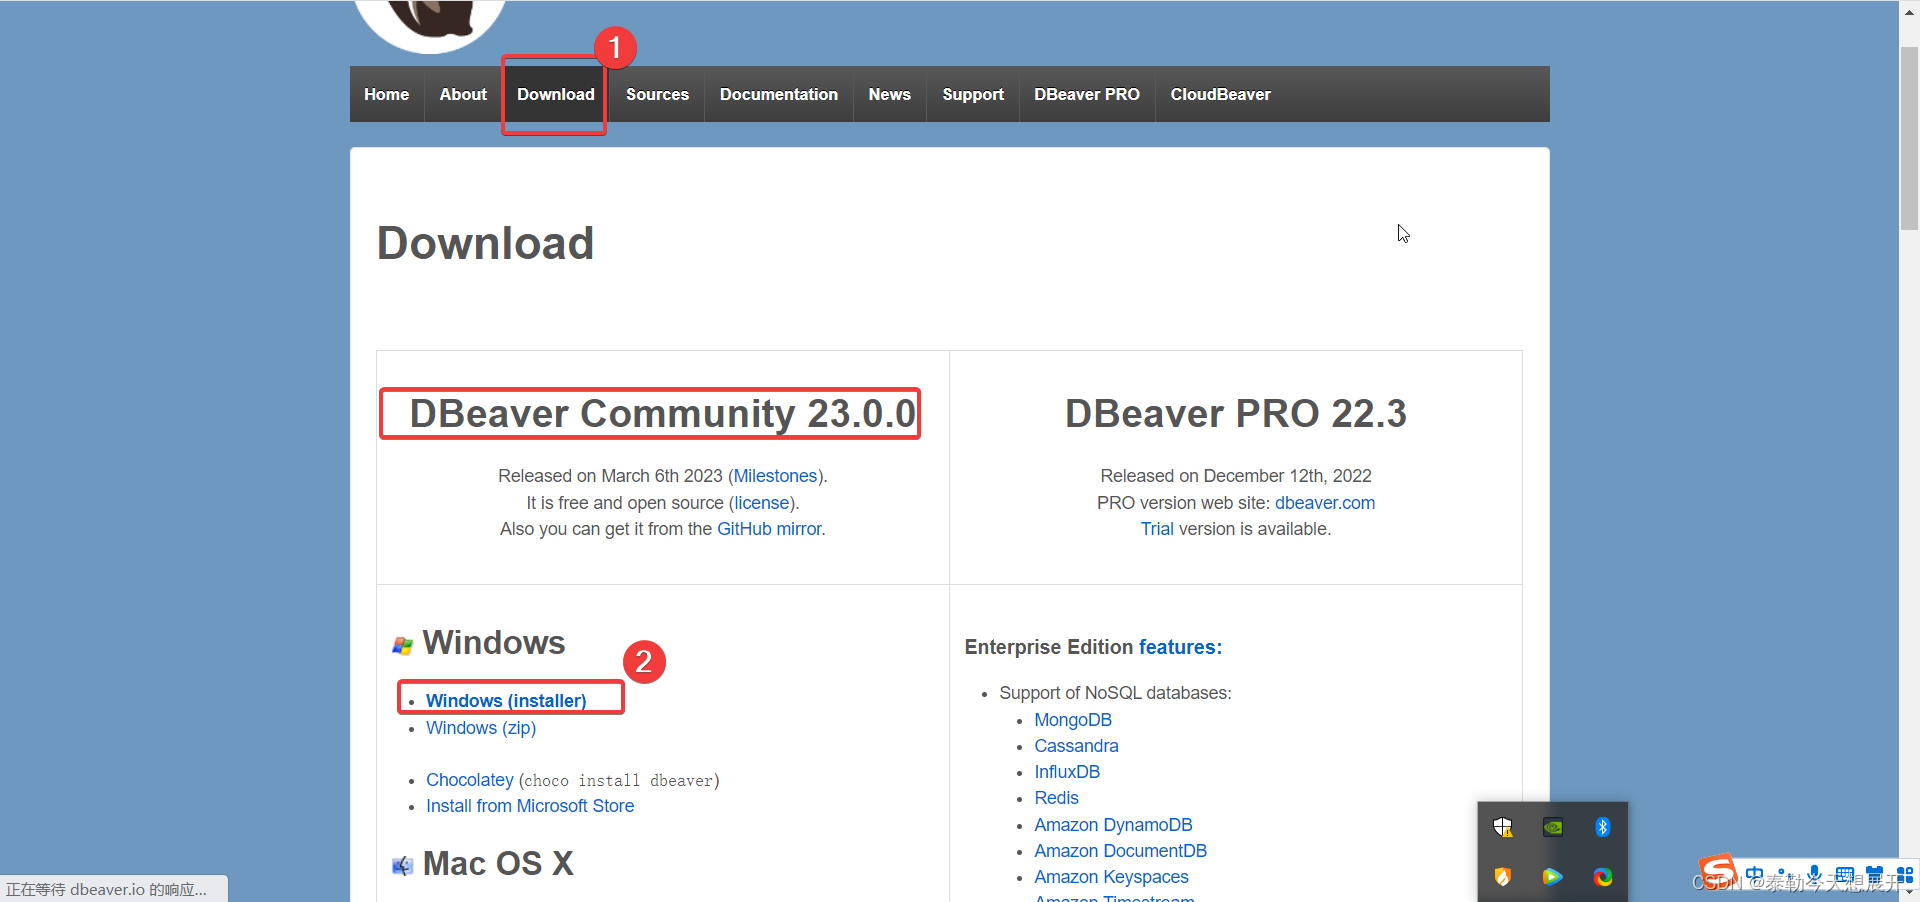This screenshot has height=902, width=1920.
Task: Click 'Support of NoSQL databases:' text
Action: (1115, 693)
